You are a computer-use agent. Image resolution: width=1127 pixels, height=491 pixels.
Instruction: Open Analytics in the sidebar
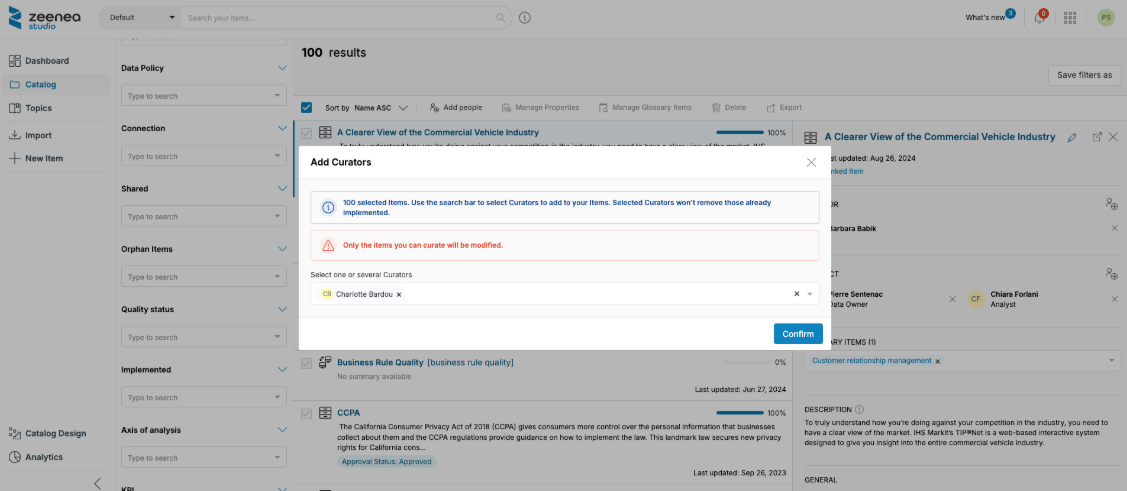click(x=43, y=457)
